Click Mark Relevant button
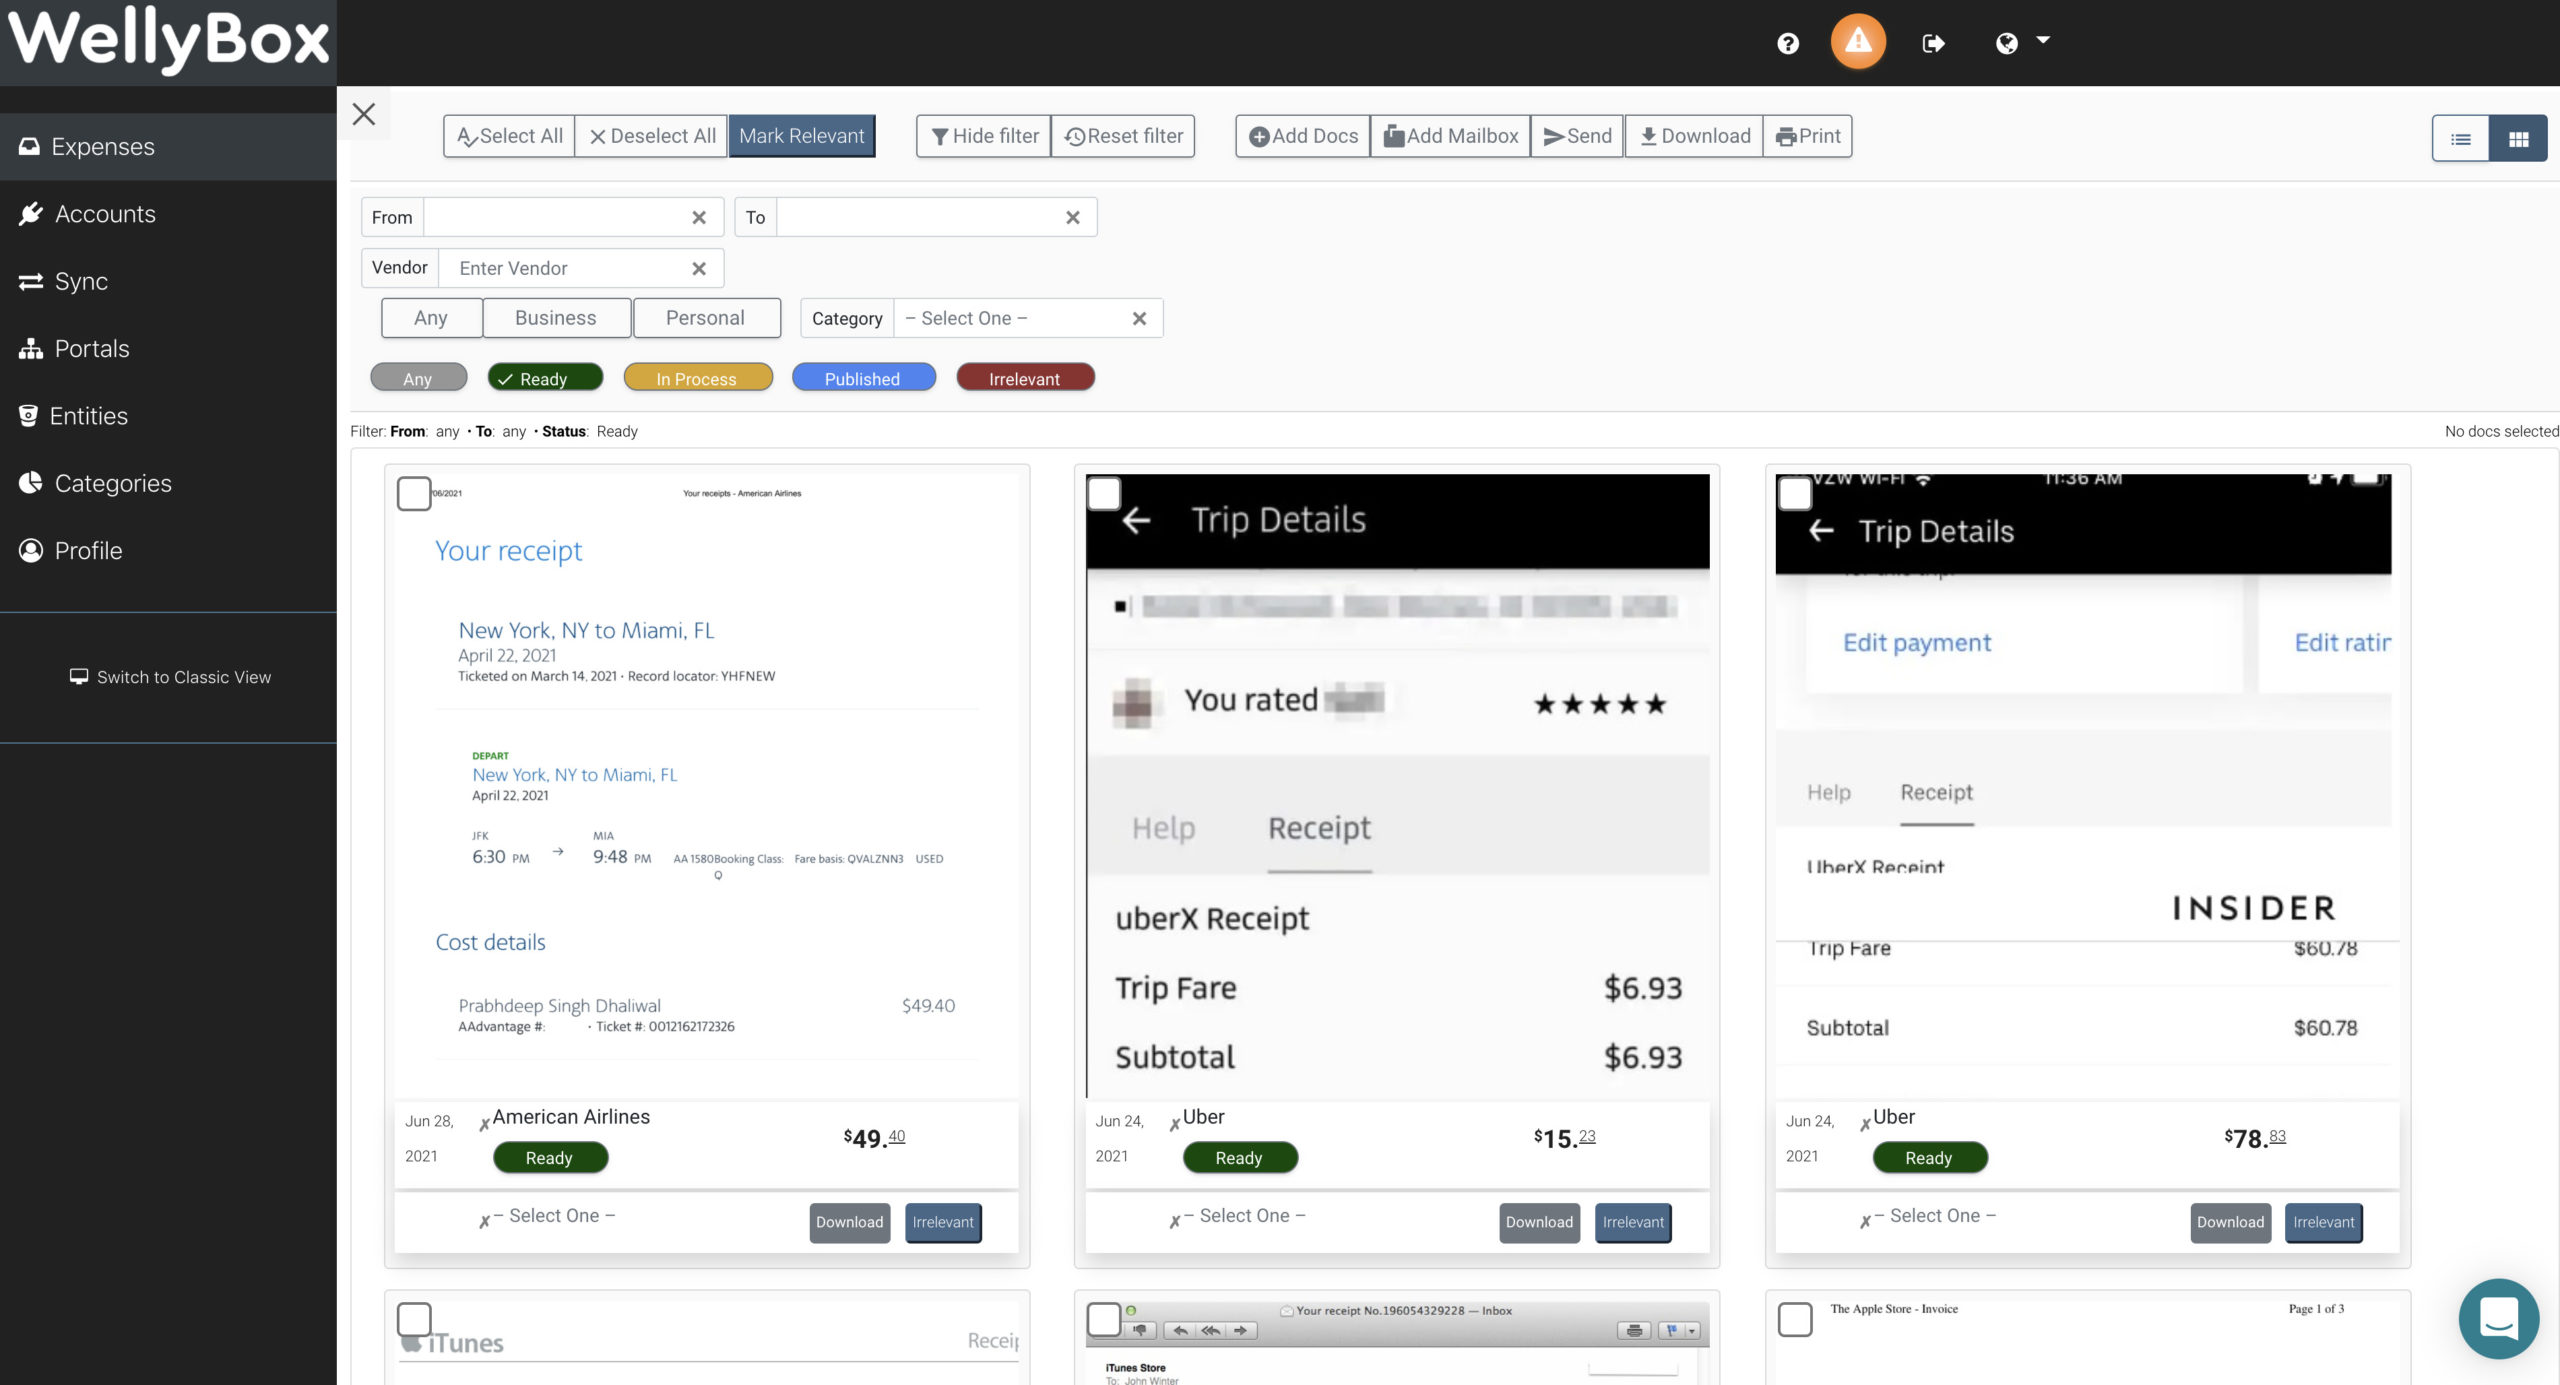Screen dimensions: 2560x1385 (802, 136)
